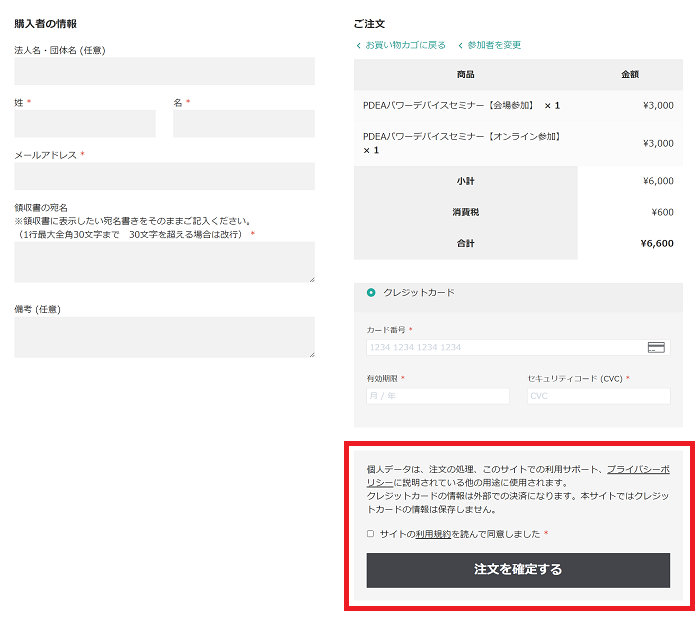The image size is (700, 619).
Task: Focus the 名 input field
Action: (244, 124)
